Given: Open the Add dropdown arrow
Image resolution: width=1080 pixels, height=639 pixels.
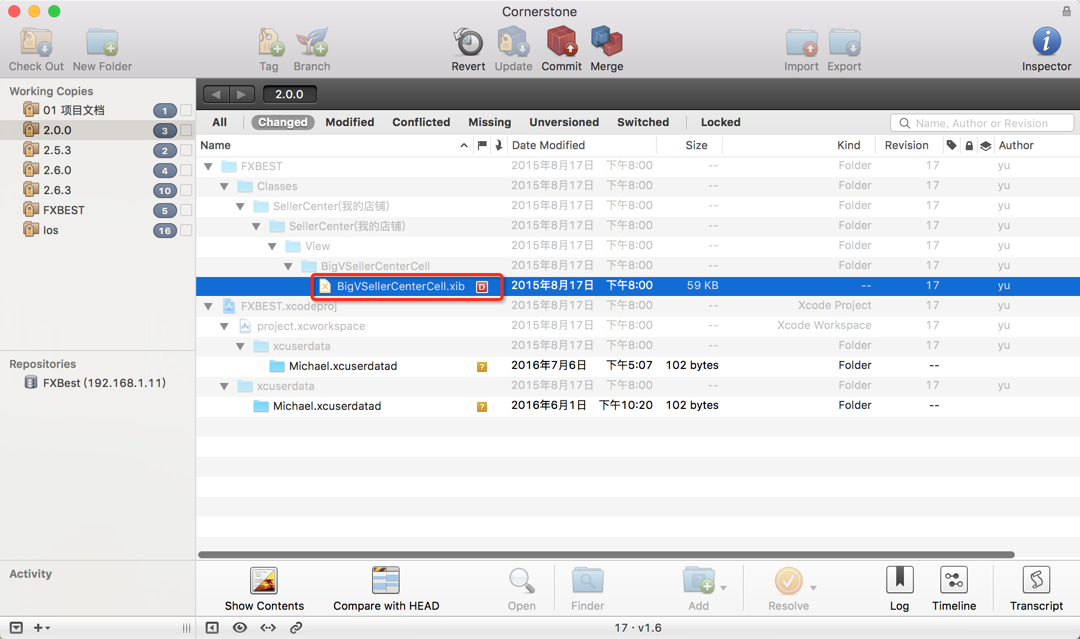Looking at the screenshot, I should 723,588.
